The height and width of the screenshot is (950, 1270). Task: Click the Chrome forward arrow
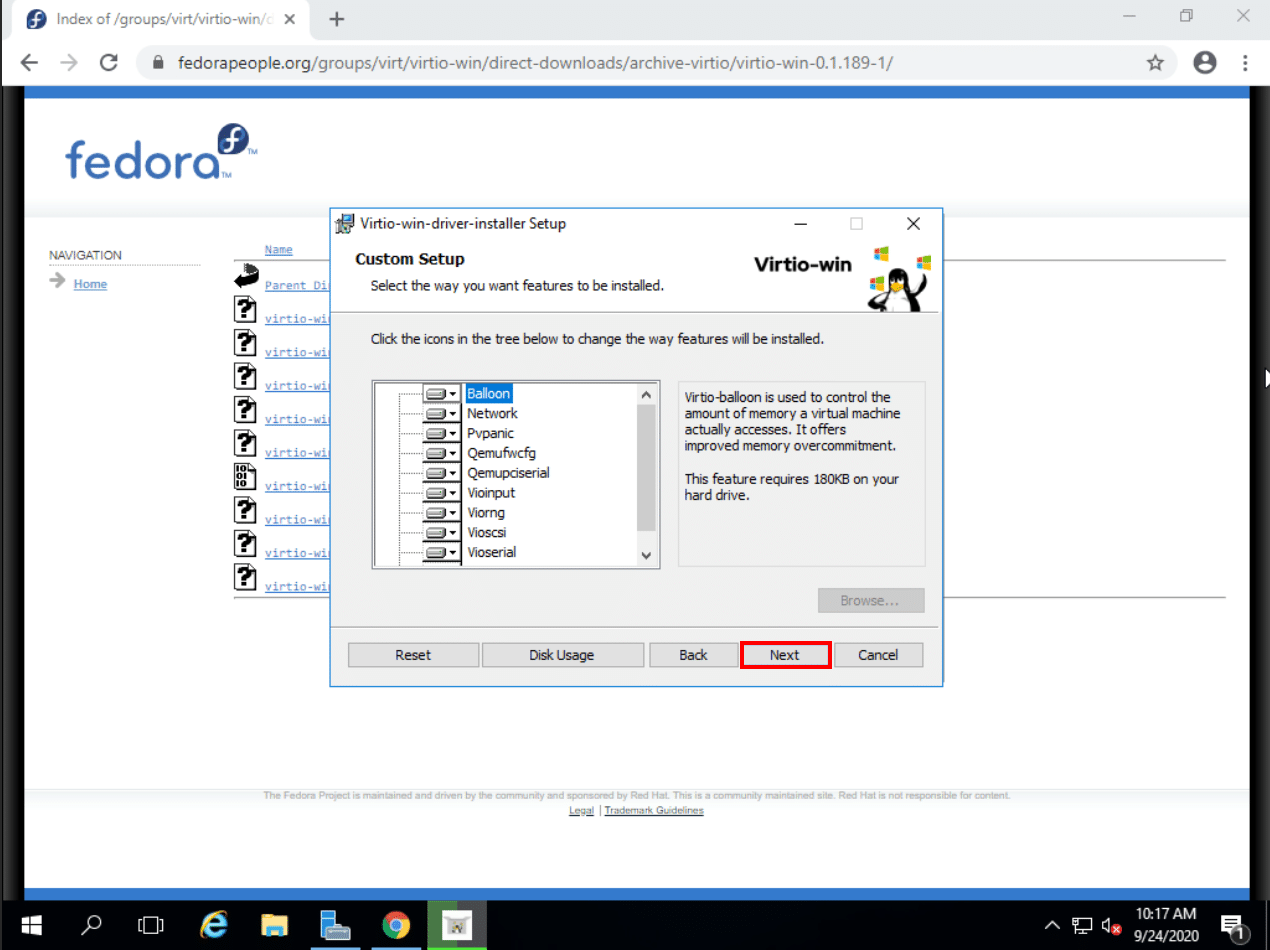click(x=68, y=63)
